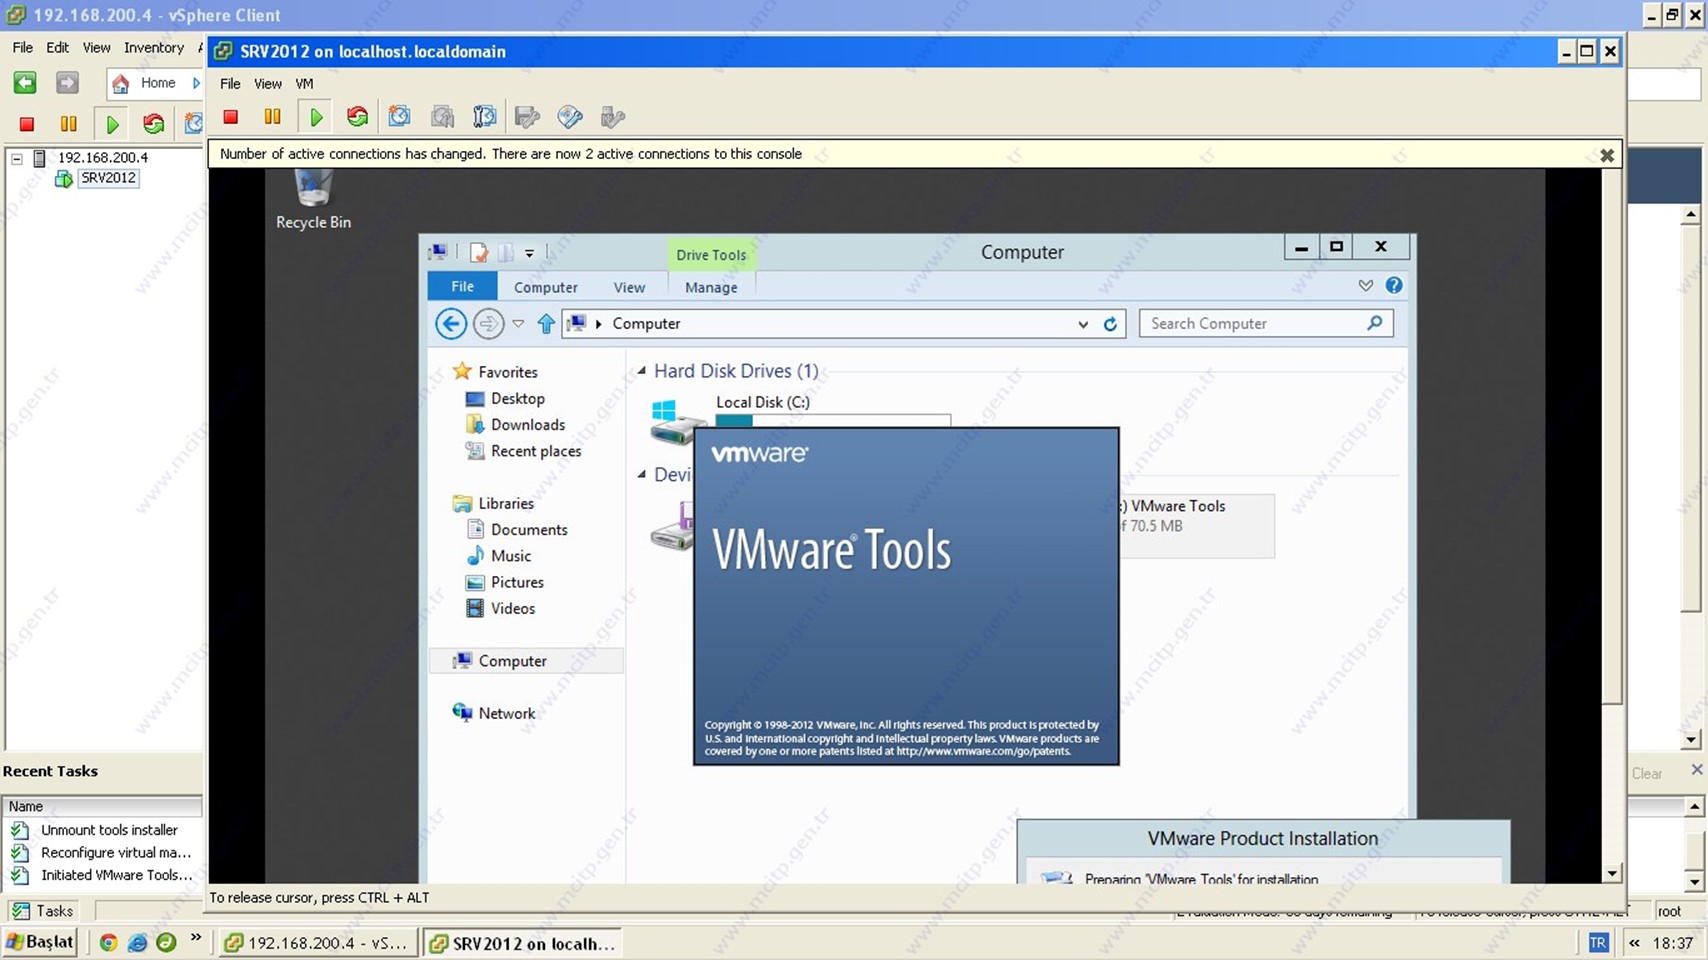Viewport: 1708px width, 960px height.
Task: Click the Explorer forward arrow button
Action: tap(488, 324)
